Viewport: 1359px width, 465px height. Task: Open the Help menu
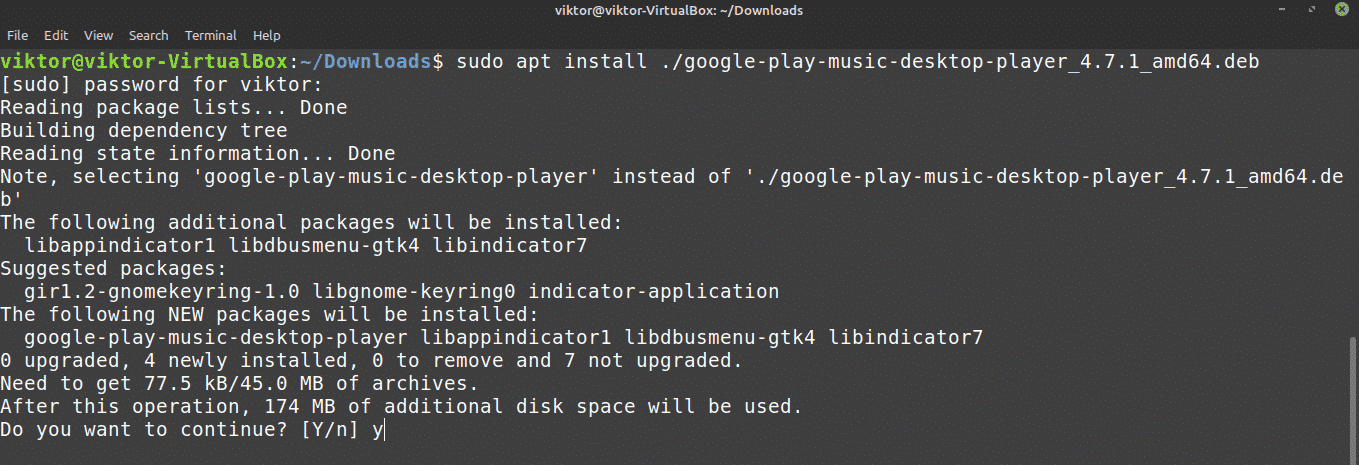point(267,35)
